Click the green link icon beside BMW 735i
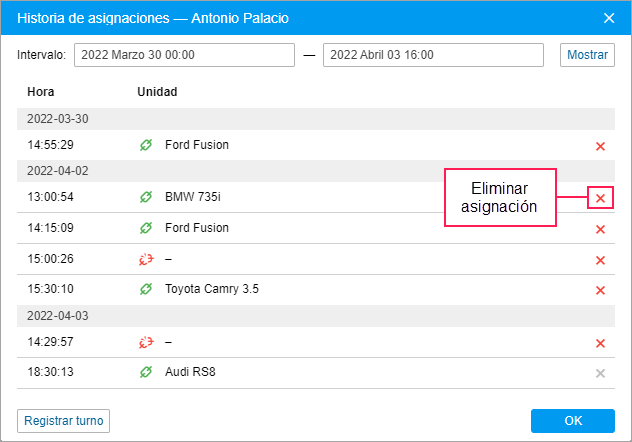 (x=146, y=197)
